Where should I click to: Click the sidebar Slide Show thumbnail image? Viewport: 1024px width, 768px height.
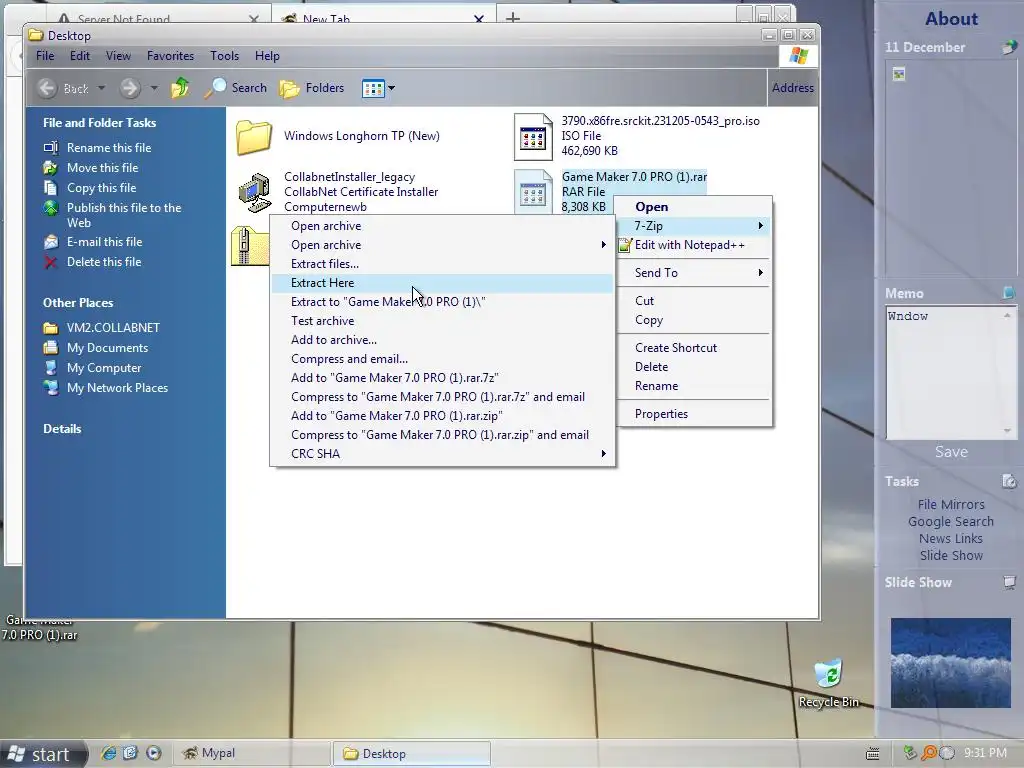[x=951, y=663]
